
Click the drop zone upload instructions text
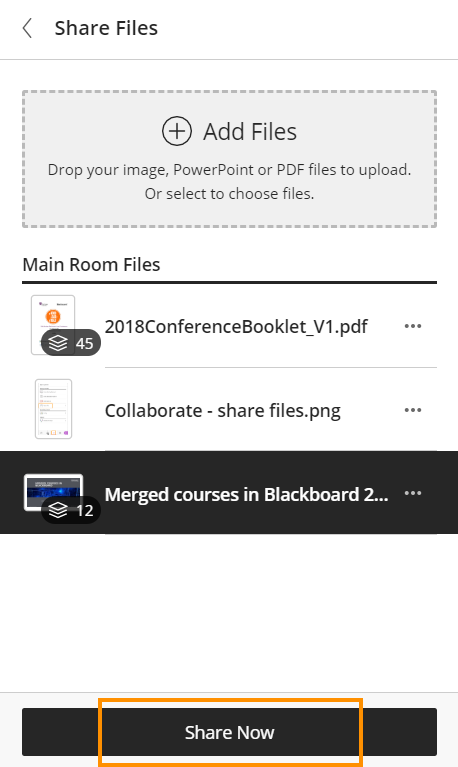[x=229, y=170]
